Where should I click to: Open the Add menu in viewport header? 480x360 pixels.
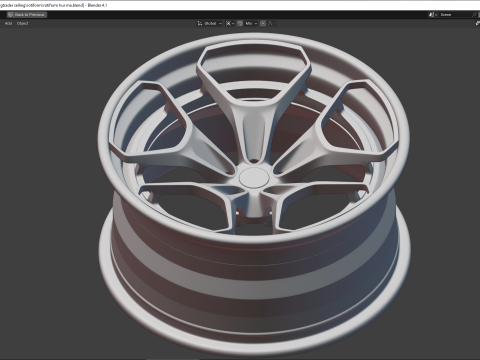coord(8,23)
